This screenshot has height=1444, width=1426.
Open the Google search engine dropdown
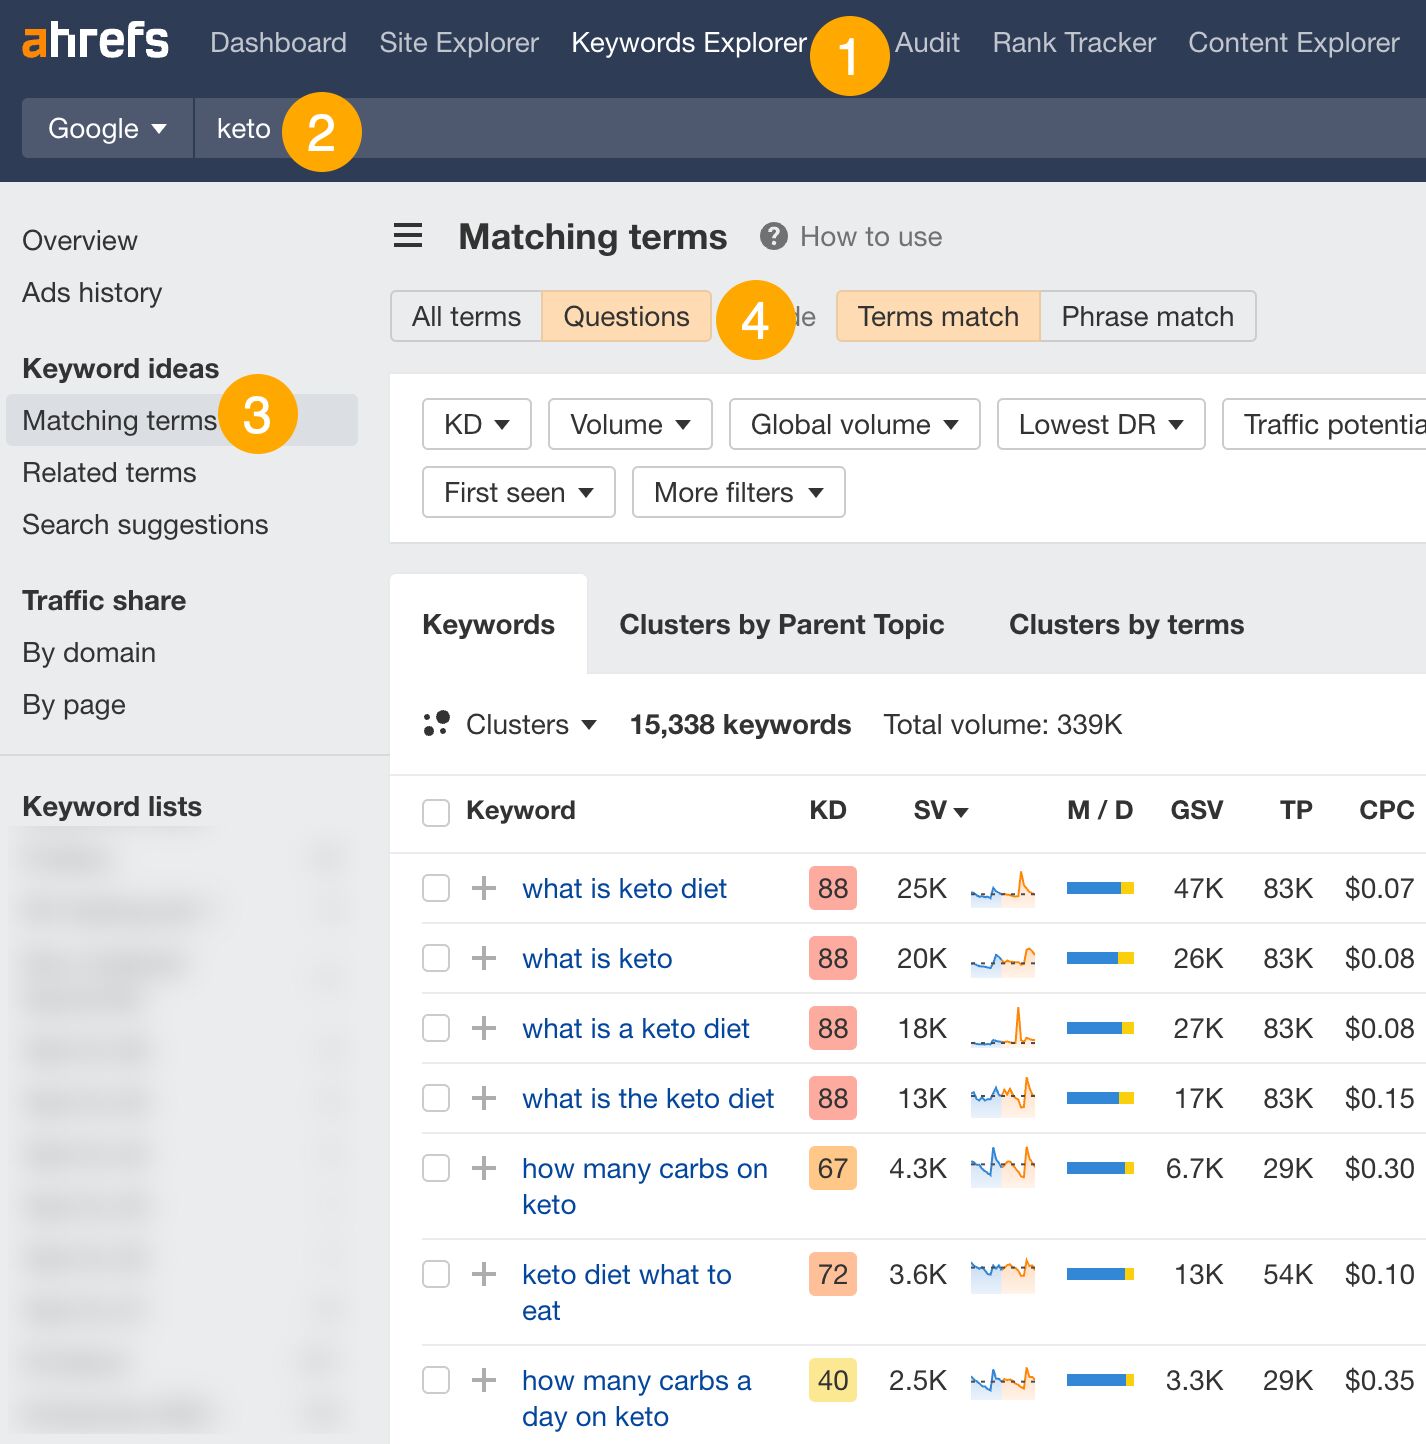coord(106,128)
